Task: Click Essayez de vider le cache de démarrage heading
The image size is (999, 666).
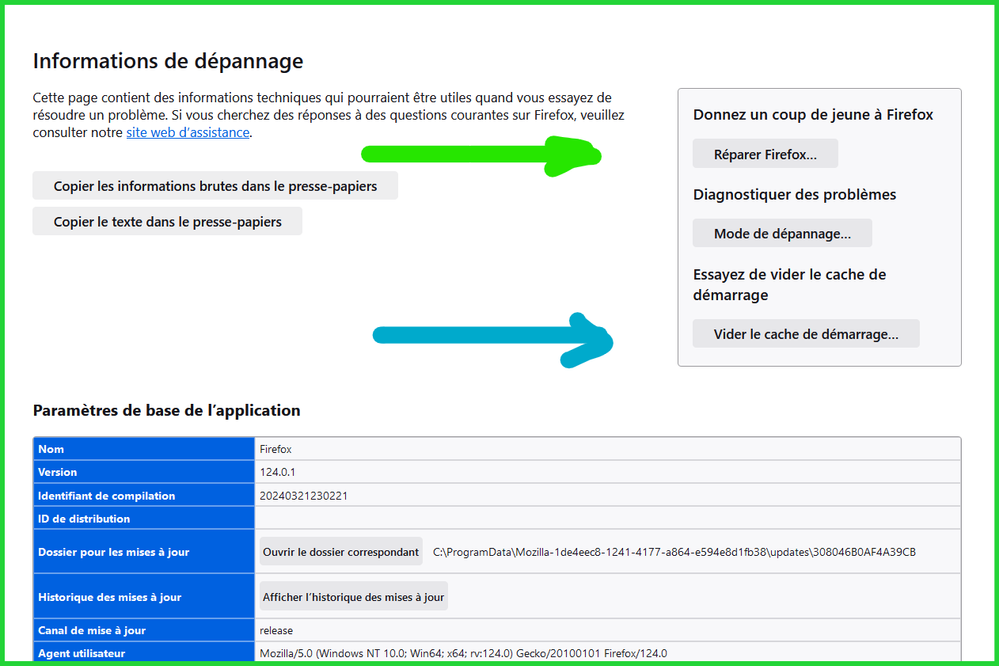Action: coord(789,285)
